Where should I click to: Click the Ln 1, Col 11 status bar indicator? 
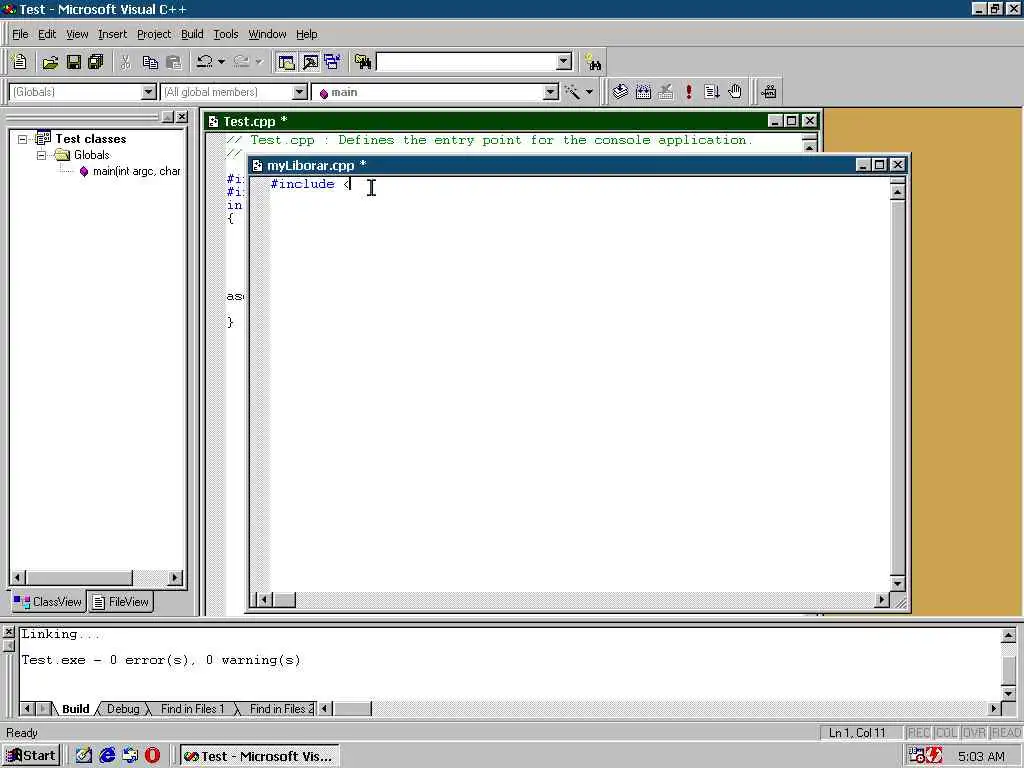coord(857,733)
